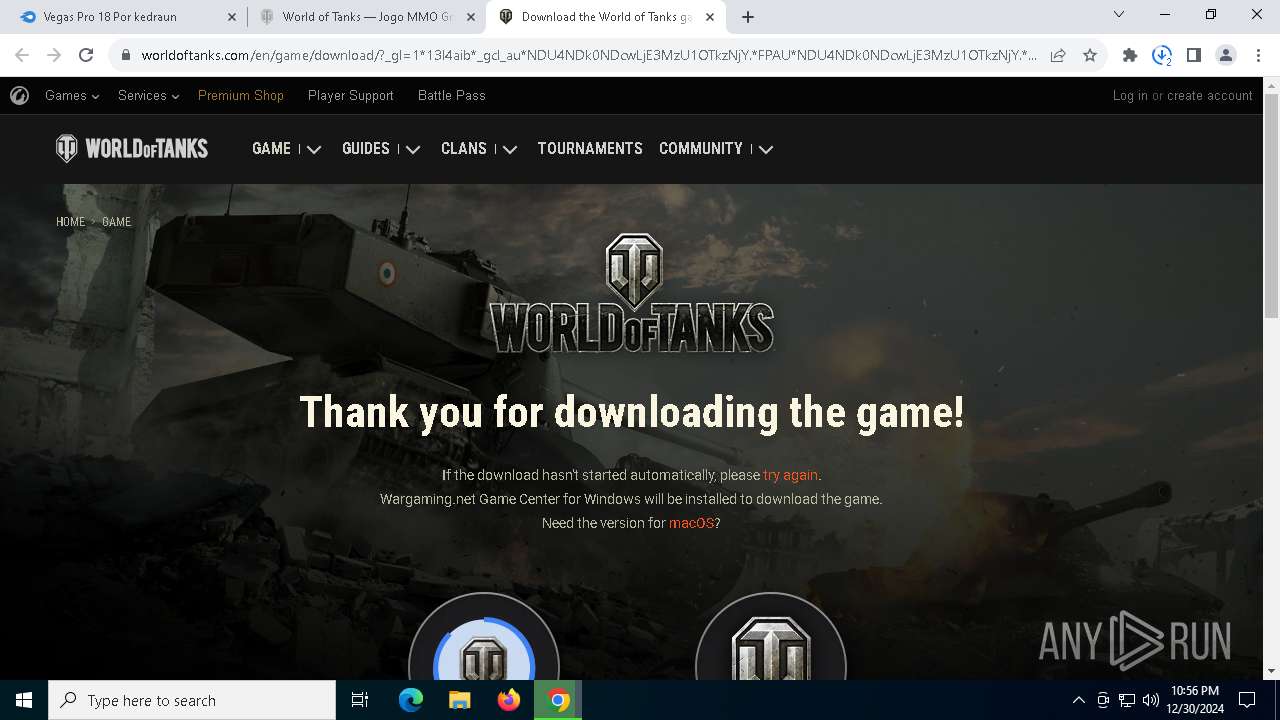Screen dimensions: 1280x720
Task: Close the World of Tanks Jogo MMO tab
Action: (471, 17)
